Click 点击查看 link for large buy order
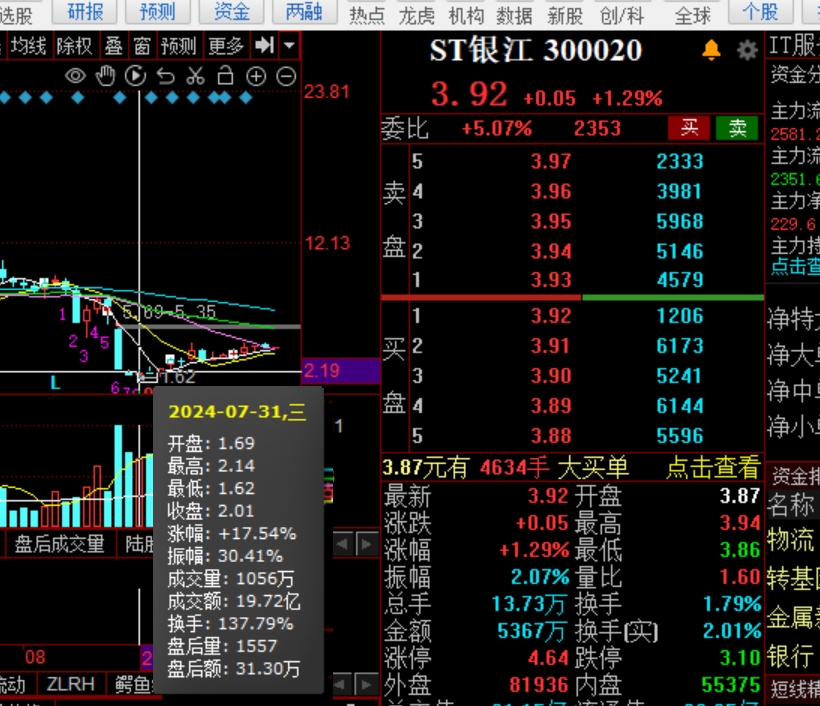The image size is (820, 706). pos(713,468)
